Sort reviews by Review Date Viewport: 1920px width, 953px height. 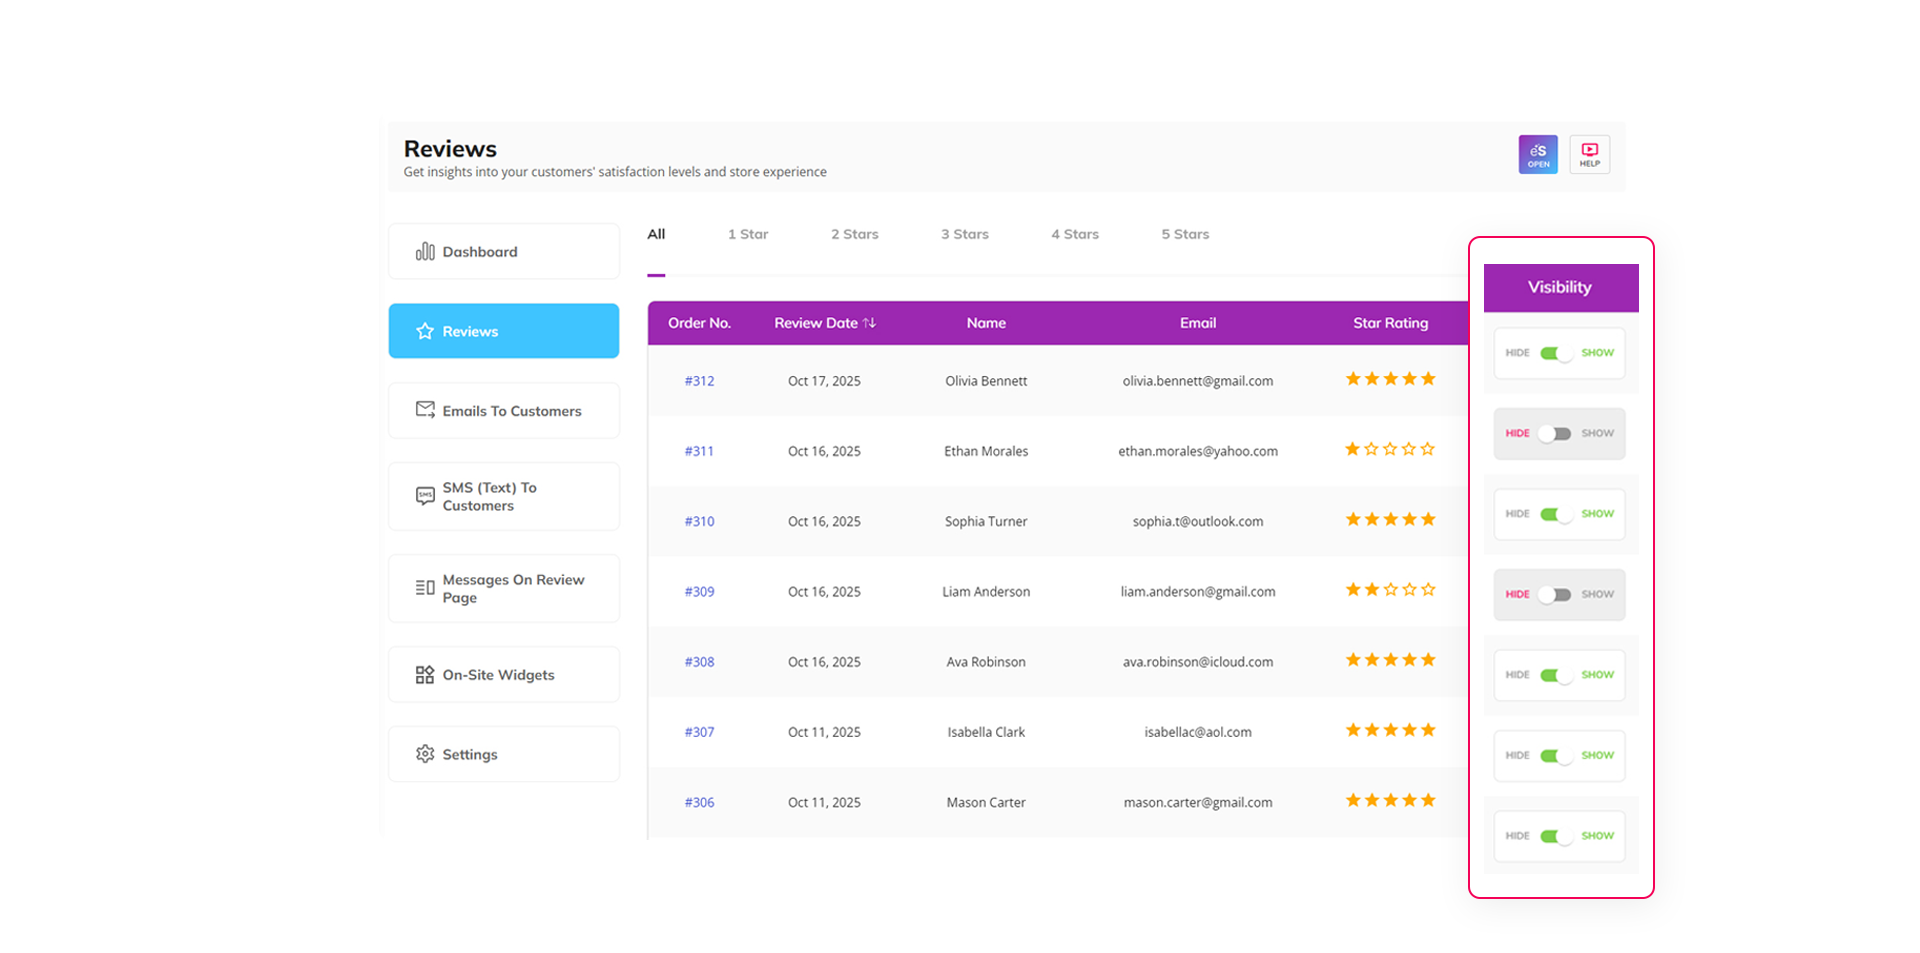pyautogui.click(x=825, y=322)
